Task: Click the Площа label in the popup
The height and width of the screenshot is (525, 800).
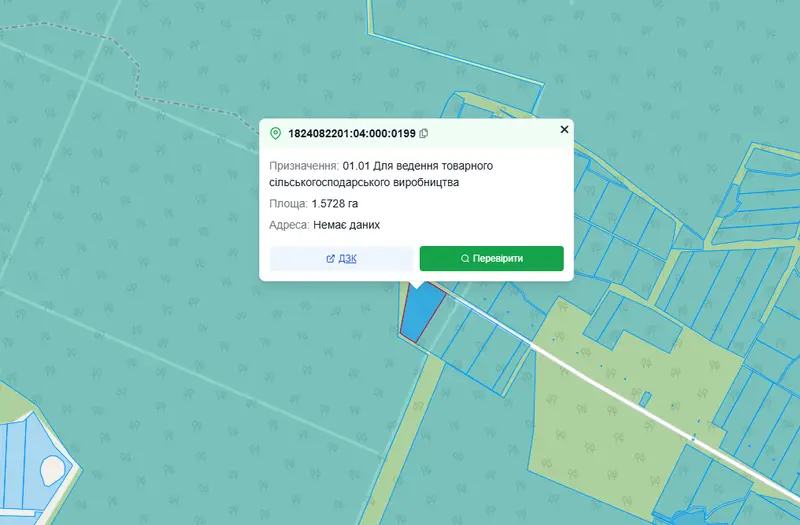Action: tap(288, 204)
